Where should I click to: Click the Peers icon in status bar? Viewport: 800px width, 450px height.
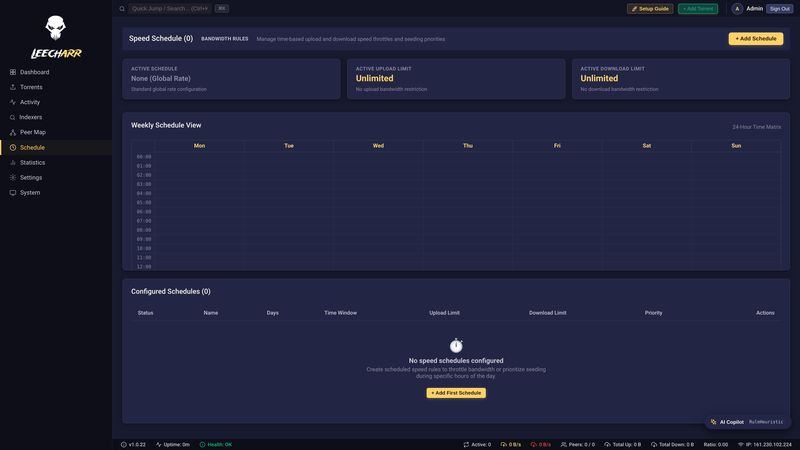[x=564, y=444]
